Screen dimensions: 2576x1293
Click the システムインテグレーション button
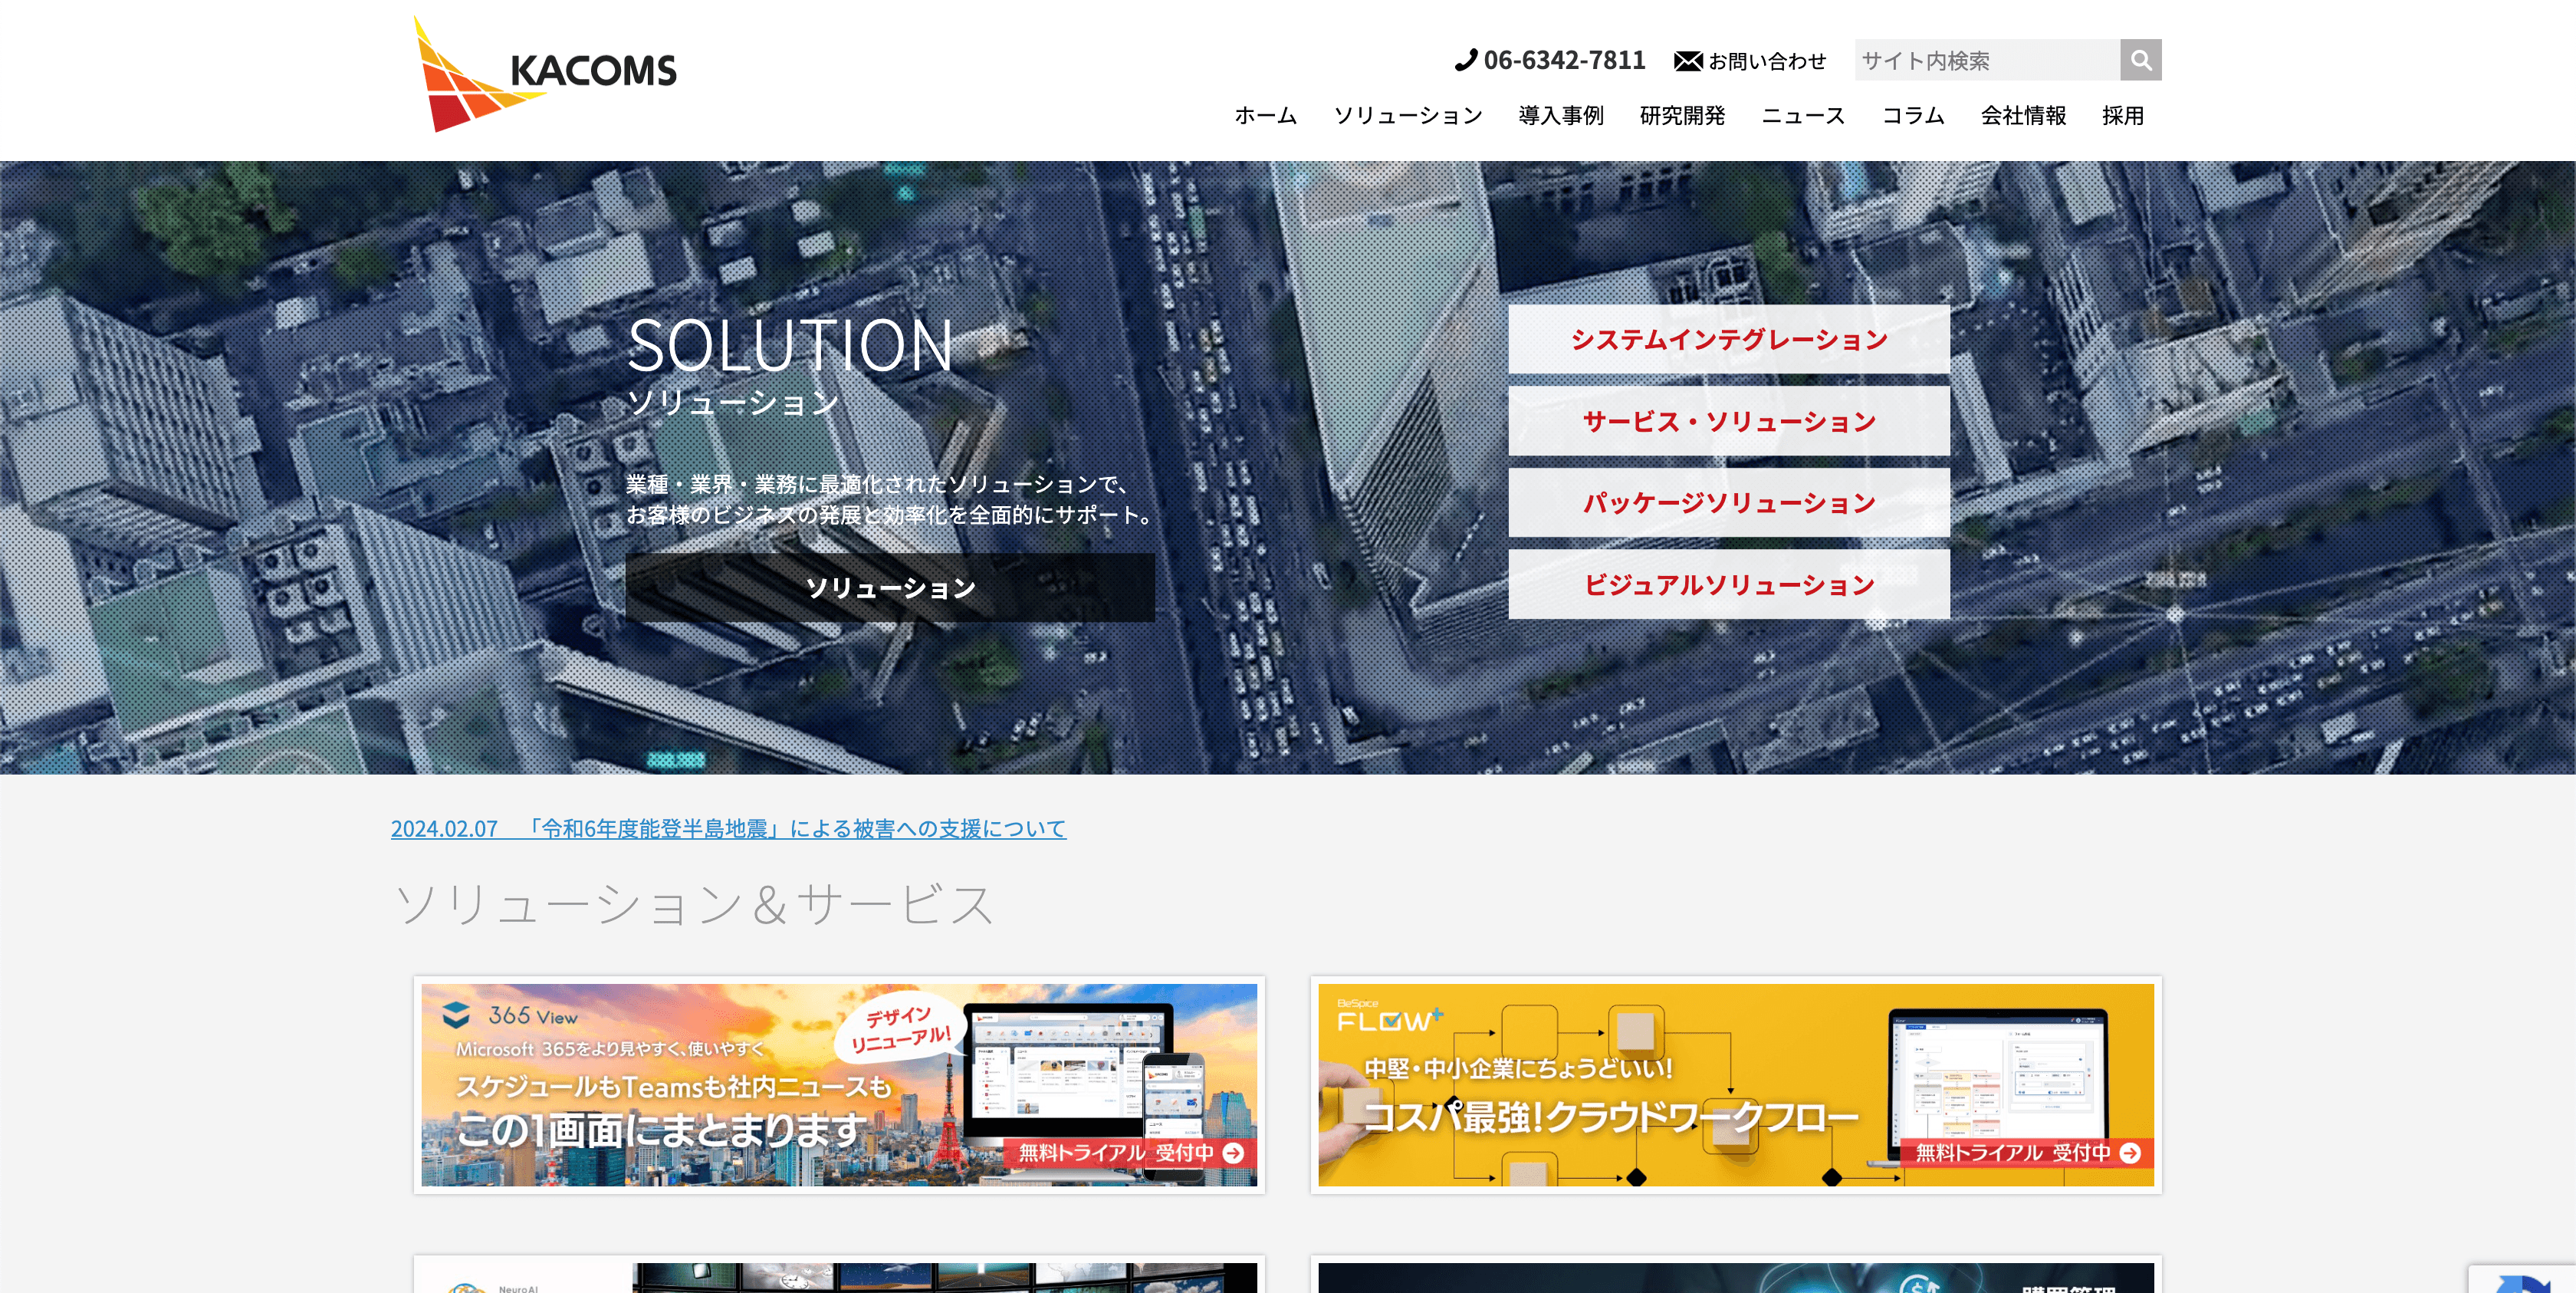pyautogui.click(x=1728, y=339)
